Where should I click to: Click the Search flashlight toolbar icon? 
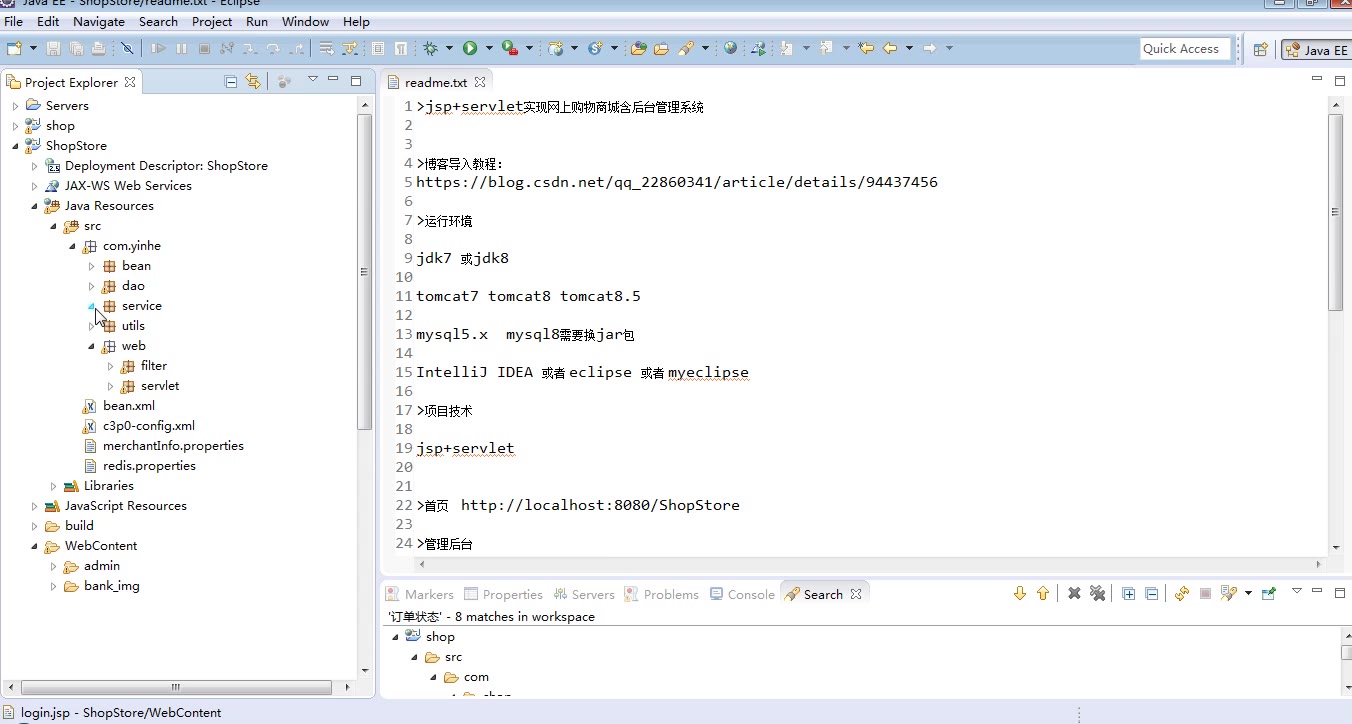pyautogui.click(x=686, y=48)
